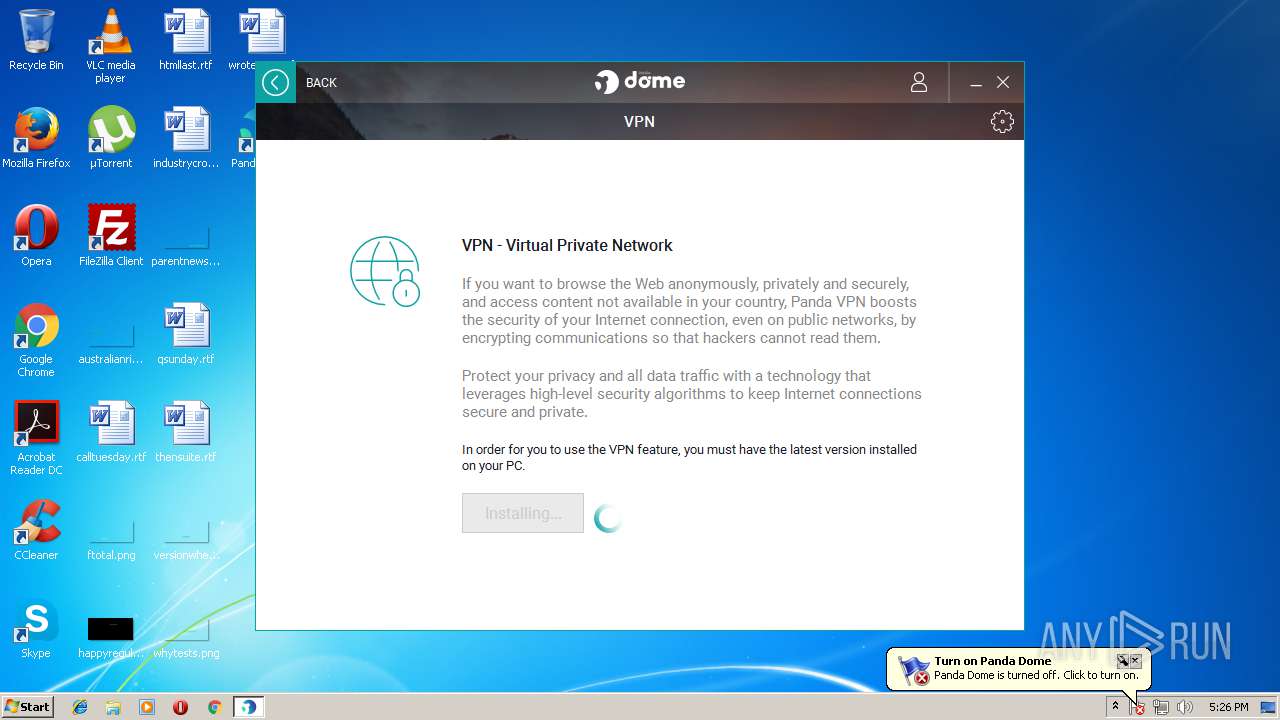Click Show desktop button at taskbar end
This screenshot has height=720, width=1280.
coord(1268,707)
